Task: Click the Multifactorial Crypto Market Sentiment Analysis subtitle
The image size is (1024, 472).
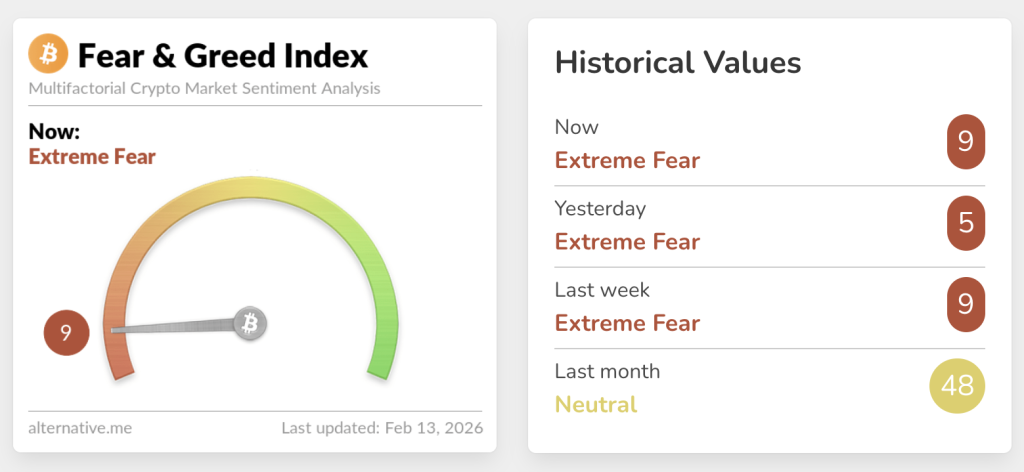Action: (204, 88)
